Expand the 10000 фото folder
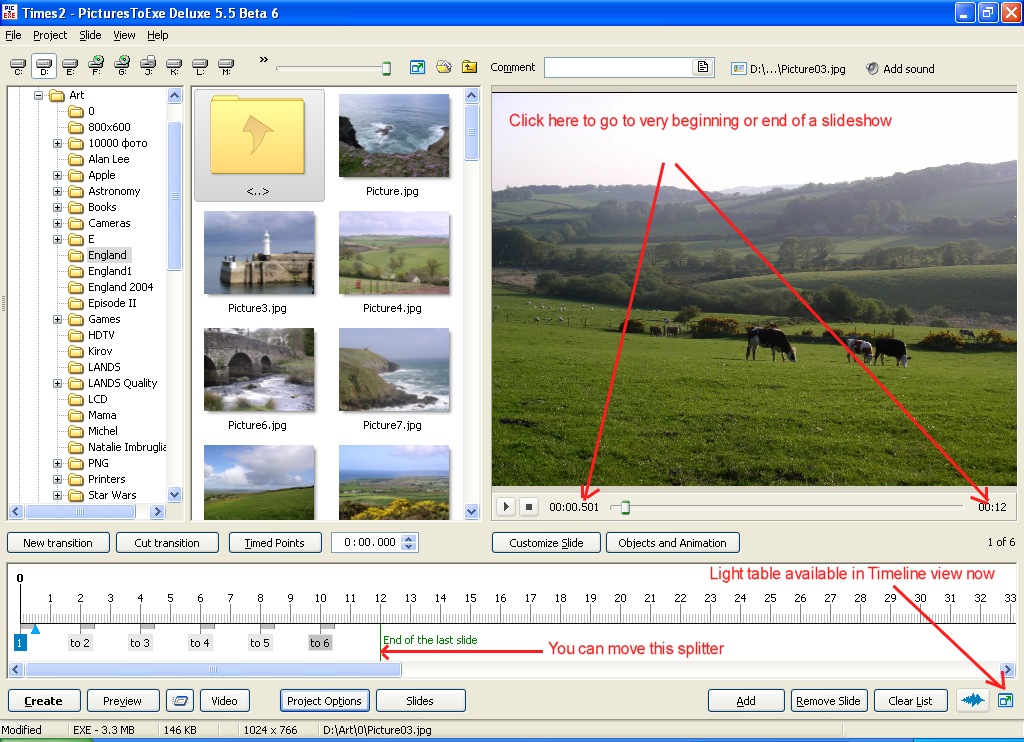 (57, 143)
